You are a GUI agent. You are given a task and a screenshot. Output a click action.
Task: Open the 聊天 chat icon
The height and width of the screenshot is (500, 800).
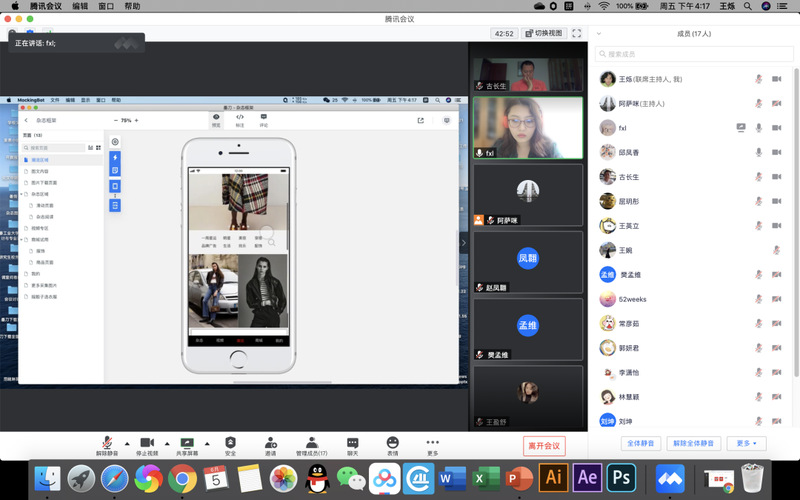(x=352, y=442)
